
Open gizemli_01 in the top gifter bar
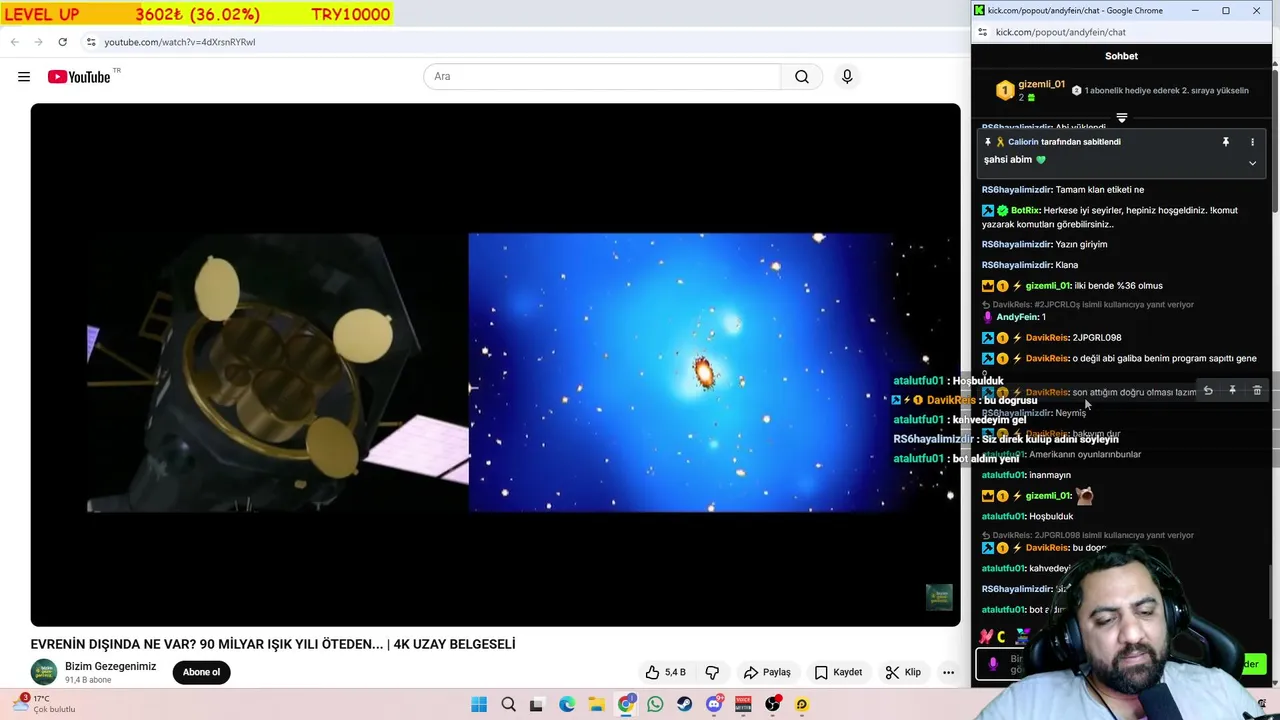tap(1041, 84)
